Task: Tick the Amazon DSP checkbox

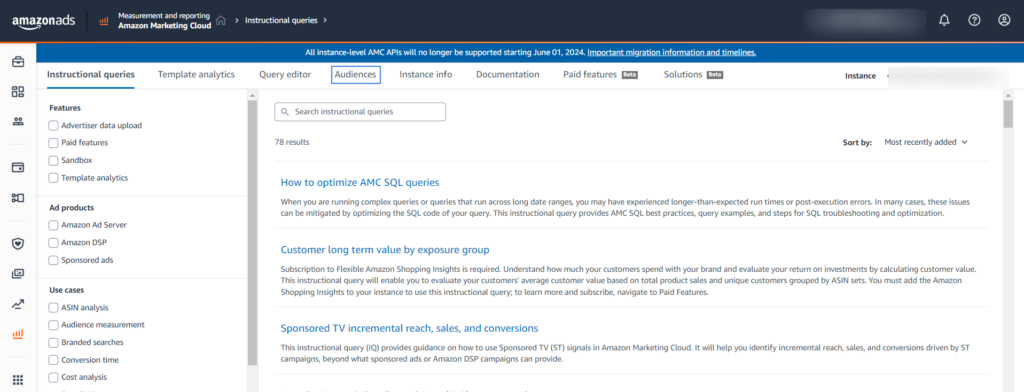Action: tap(54, 242)
